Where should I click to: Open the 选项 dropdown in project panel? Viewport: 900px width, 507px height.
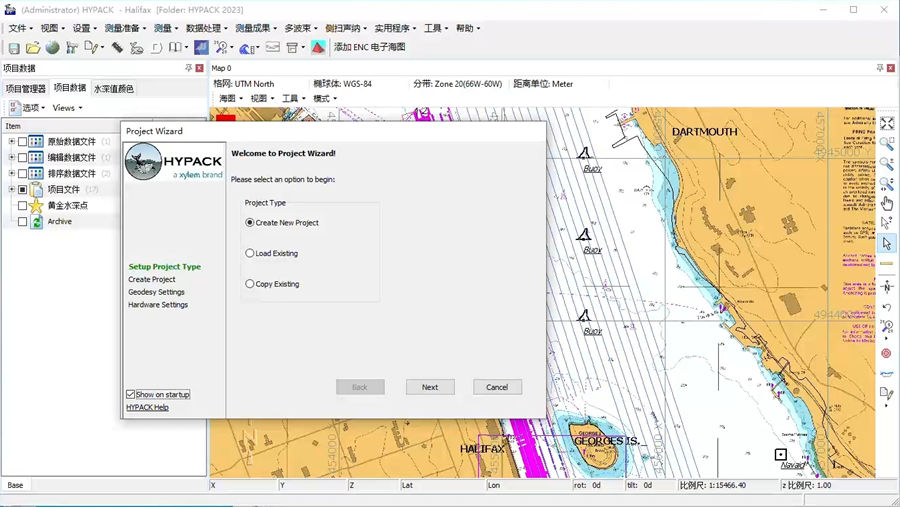click(28, 107)
